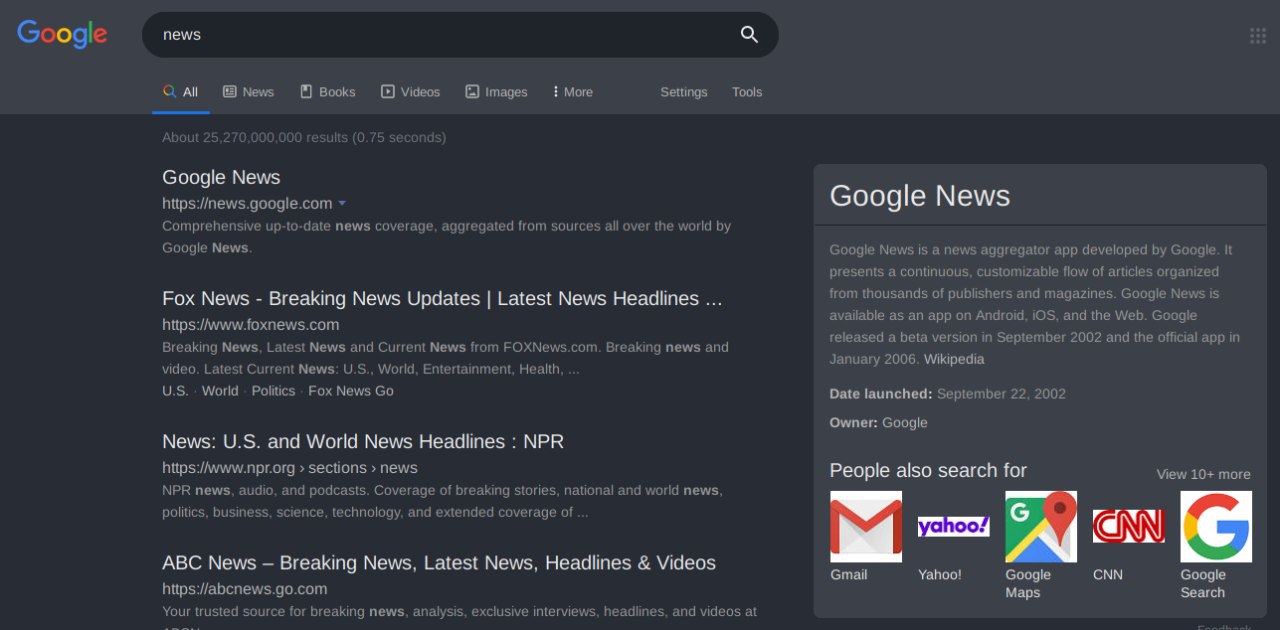Click the Yahoo! logo thumbnail

pyautogui.click(x=953, y=526)
